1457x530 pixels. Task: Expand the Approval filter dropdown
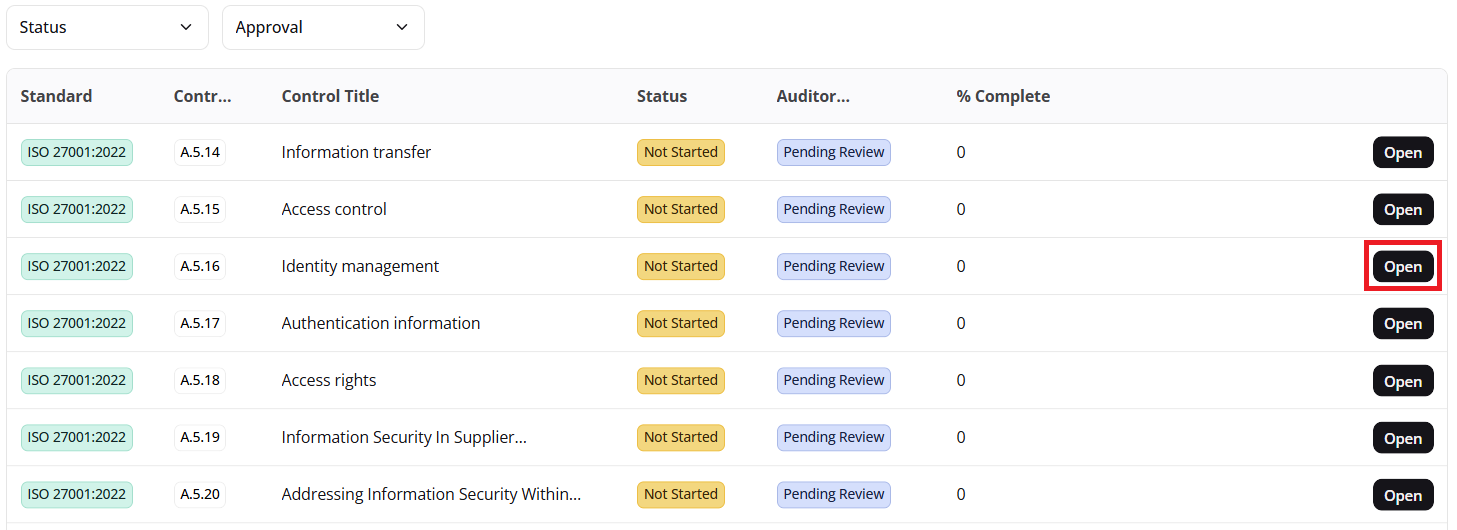[323, 27]
